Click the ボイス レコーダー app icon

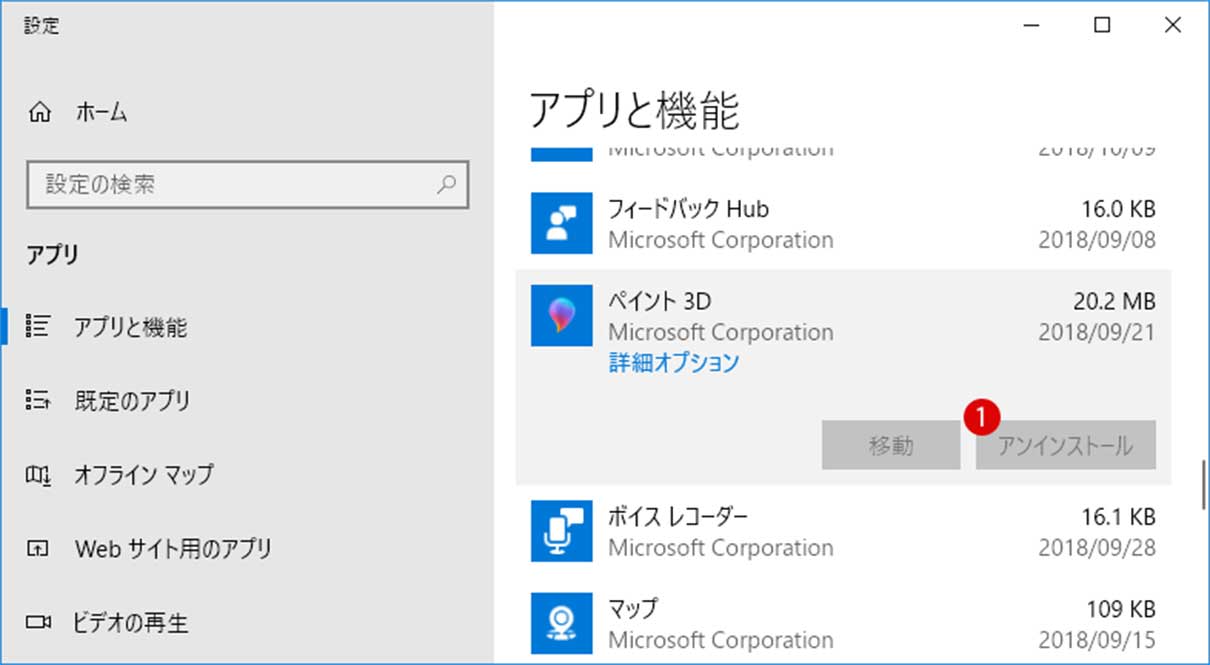click(x=561, y=531)
